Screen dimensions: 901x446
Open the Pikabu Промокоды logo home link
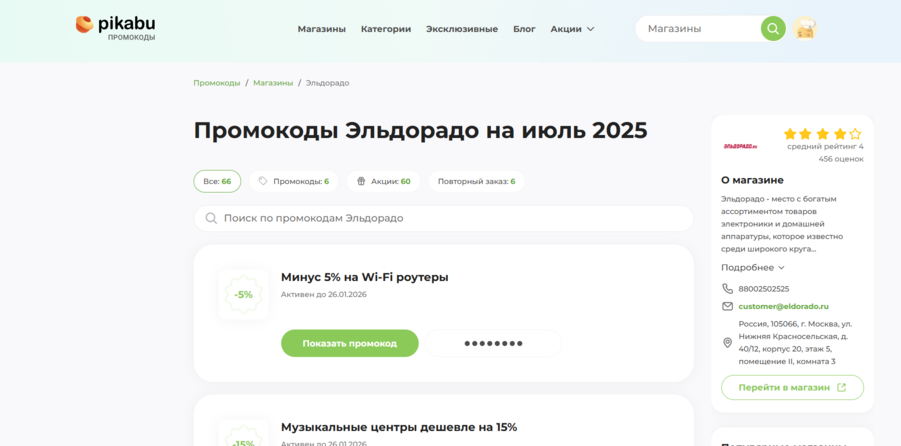(x=115, y=27)
